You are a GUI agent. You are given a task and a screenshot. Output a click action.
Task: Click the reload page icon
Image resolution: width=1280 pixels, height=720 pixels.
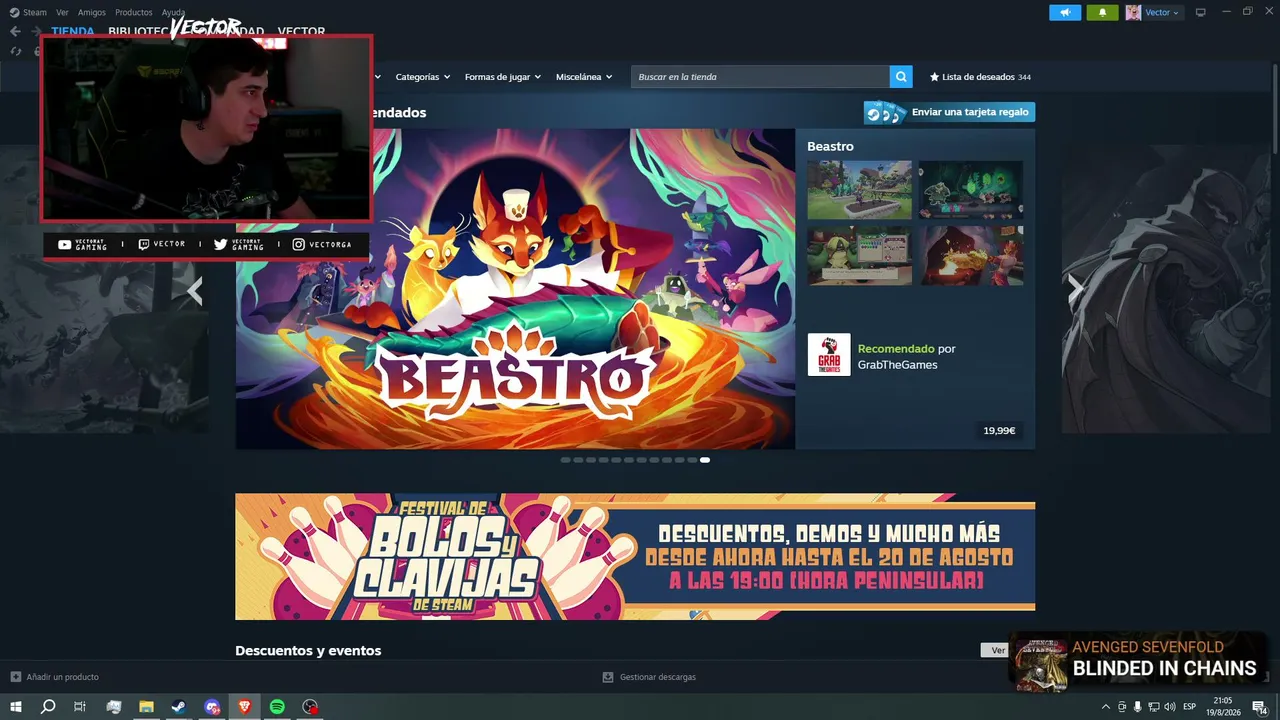pyautogui.click(x=15, y=51)
